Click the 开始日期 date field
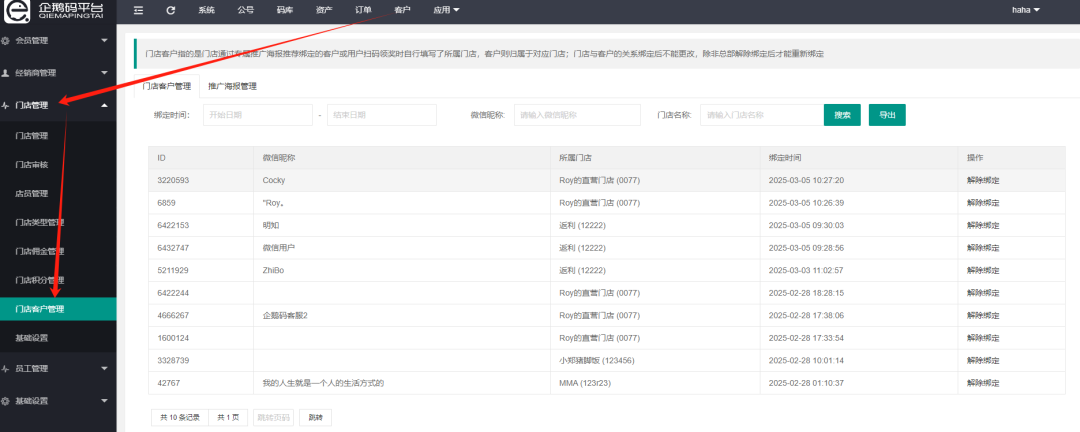This screenshot has height=432, width=1080. click(257, 115)
